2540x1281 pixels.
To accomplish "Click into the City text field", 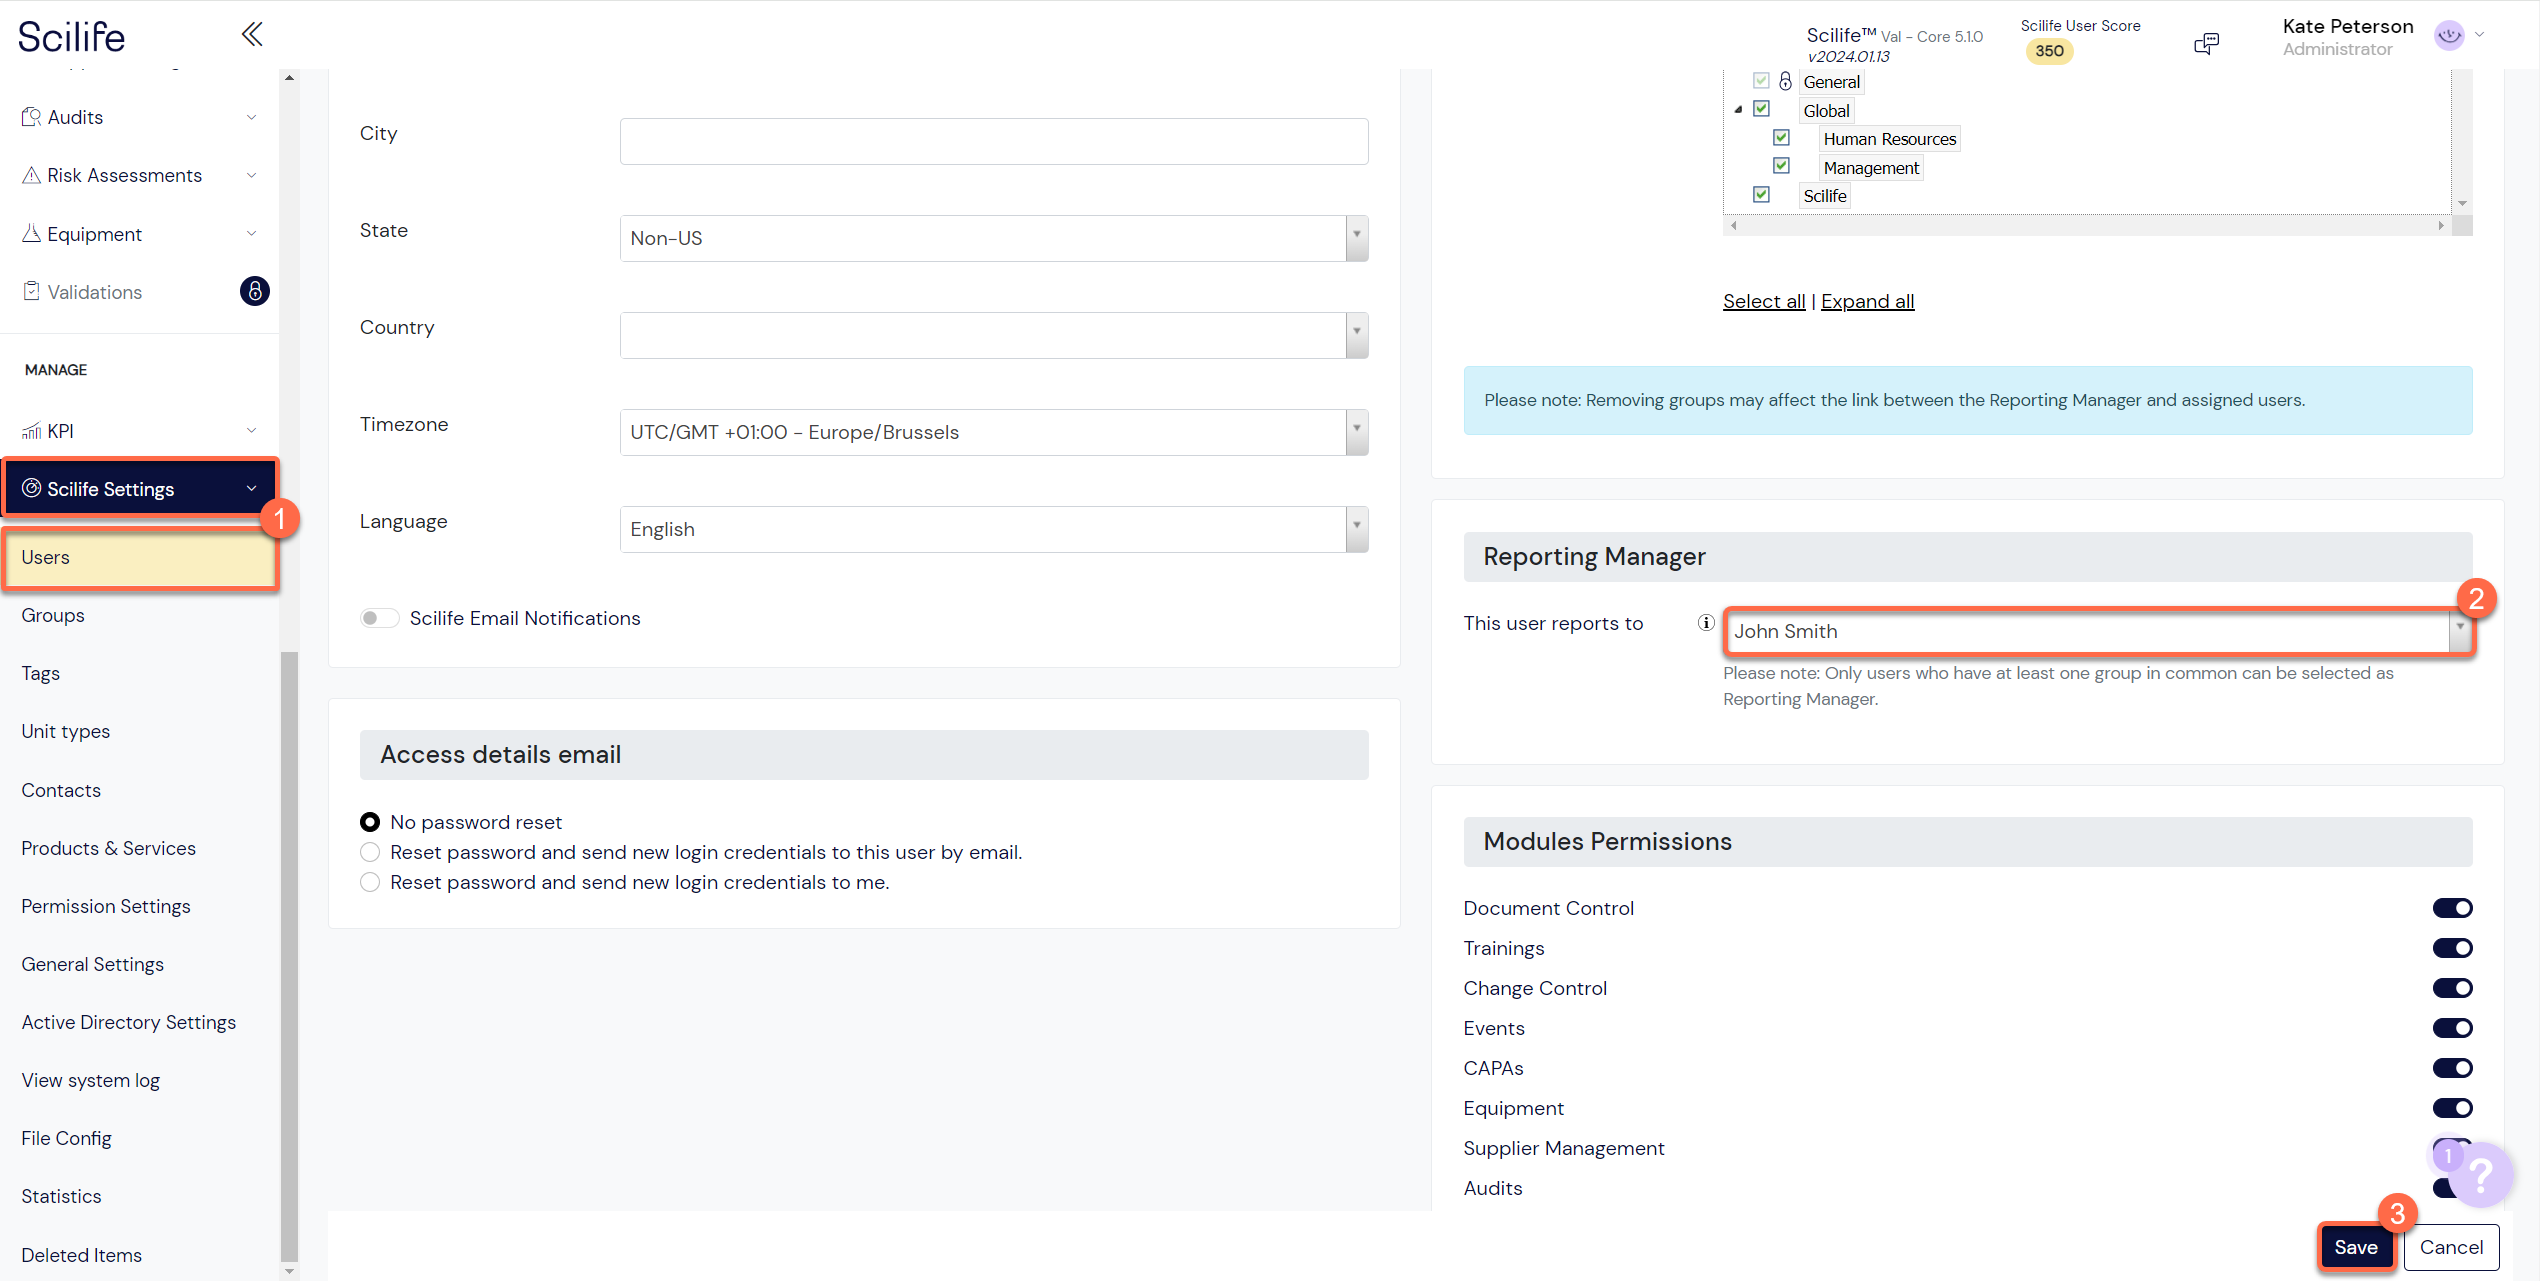I will 993,141.
